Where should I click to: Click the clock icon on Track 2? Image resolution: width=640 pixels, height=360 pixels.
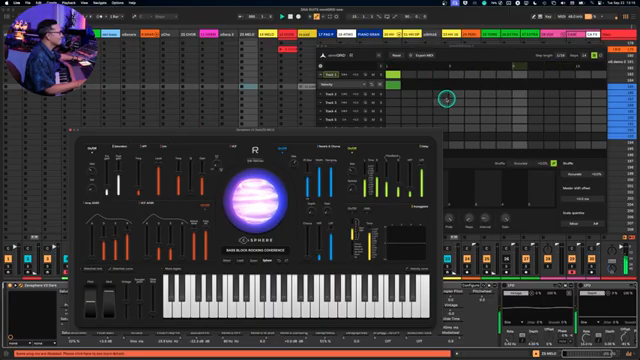pos(365,94)
